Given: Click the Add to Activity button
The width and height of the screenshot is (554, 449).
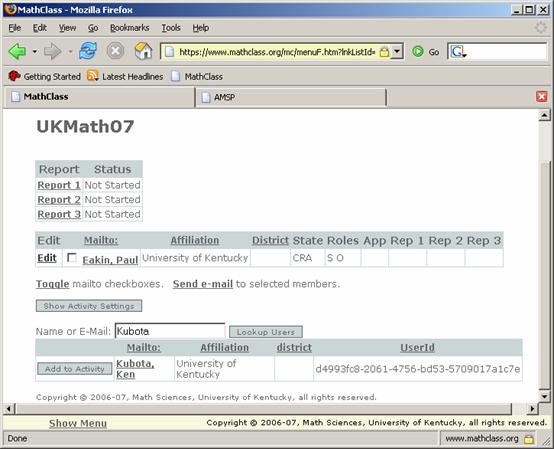Looking at the screenshot, I should [75, 369].
